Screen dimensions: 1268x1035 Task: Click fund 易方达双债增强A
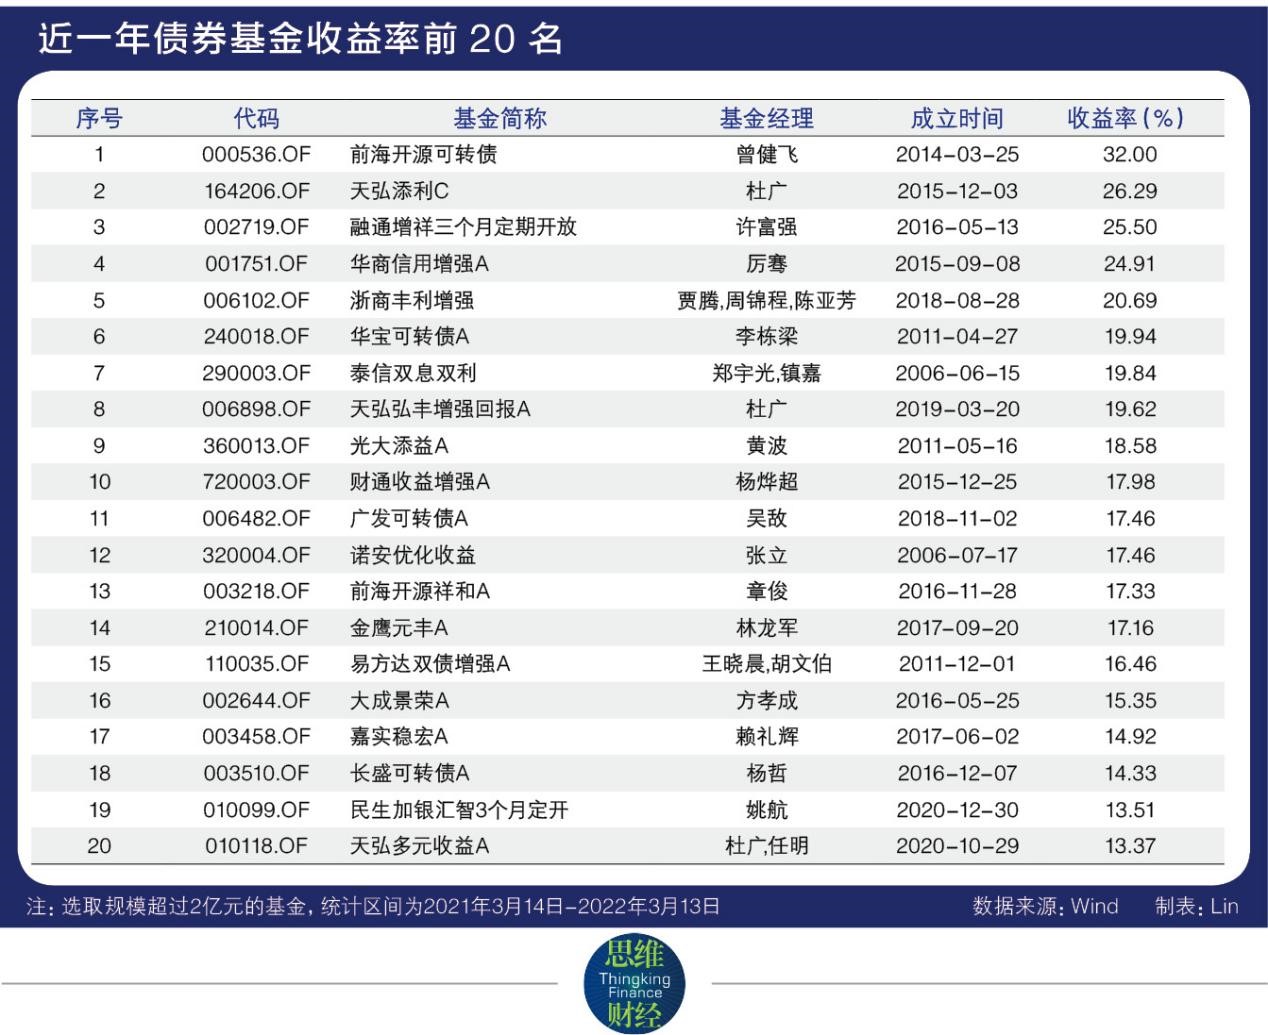[430, 664]
